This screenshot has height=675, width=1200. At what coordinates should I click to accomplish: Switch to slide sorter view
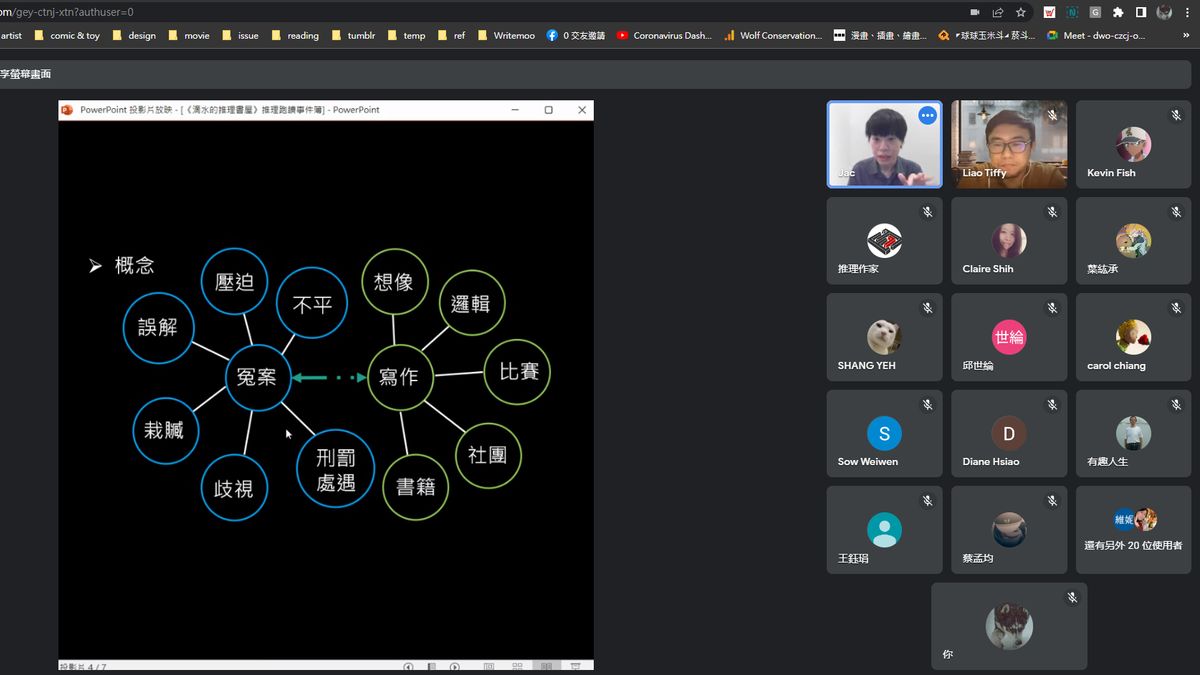517,666
